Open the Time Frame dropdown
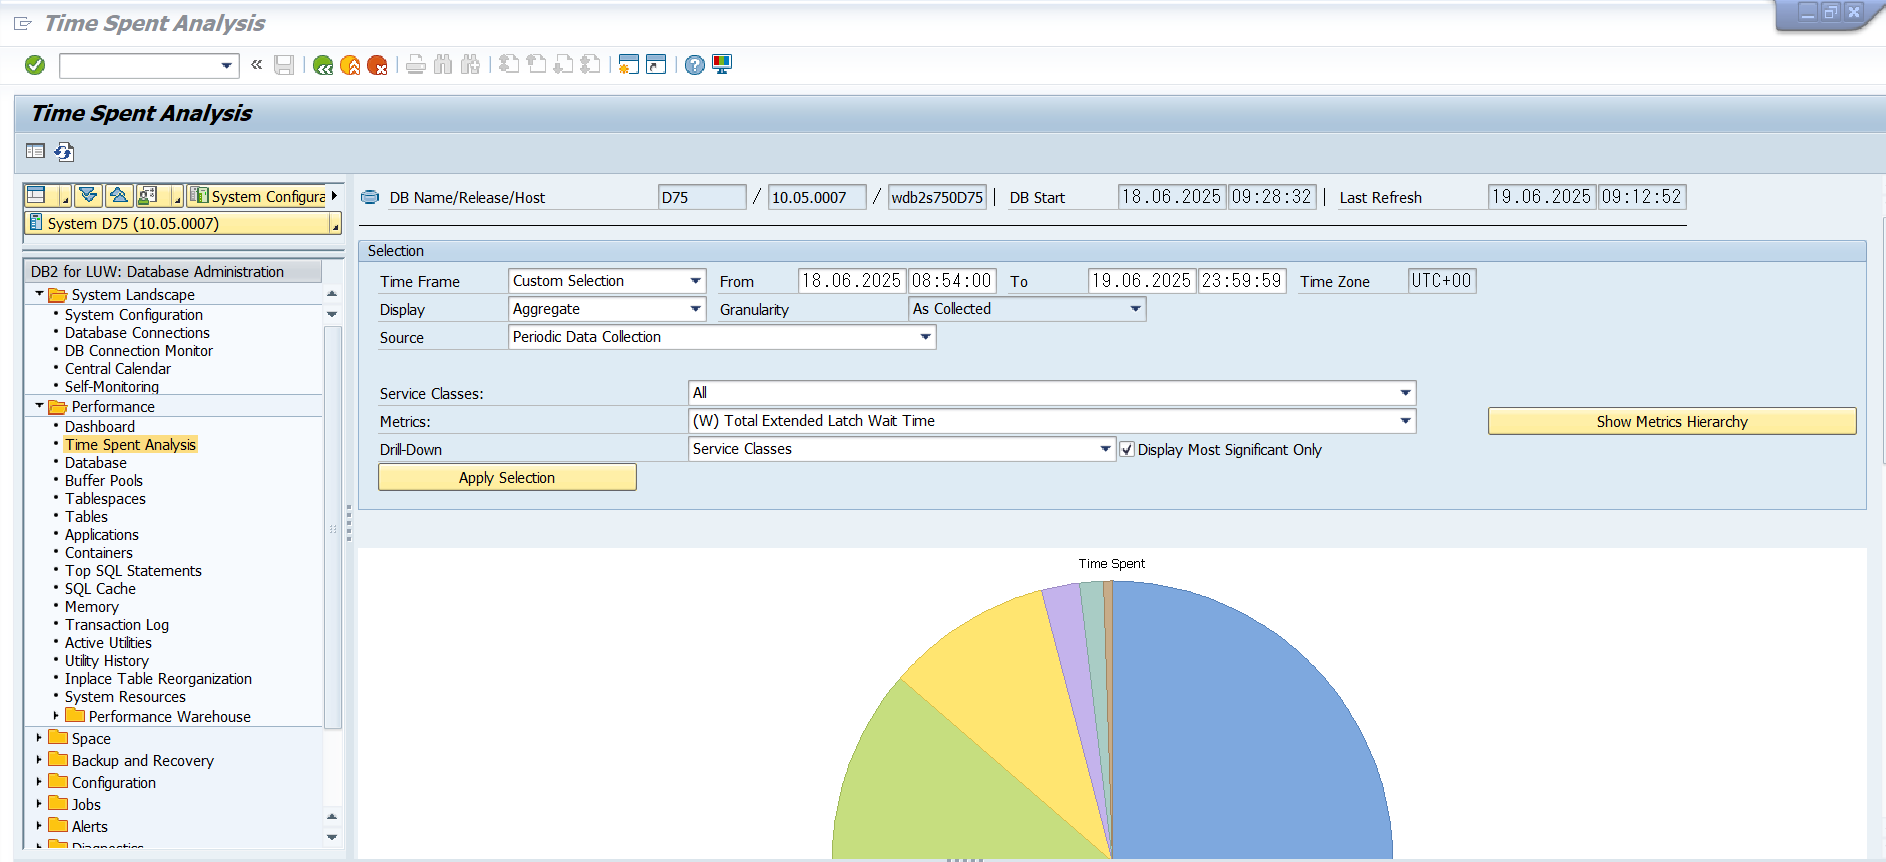 695,281
